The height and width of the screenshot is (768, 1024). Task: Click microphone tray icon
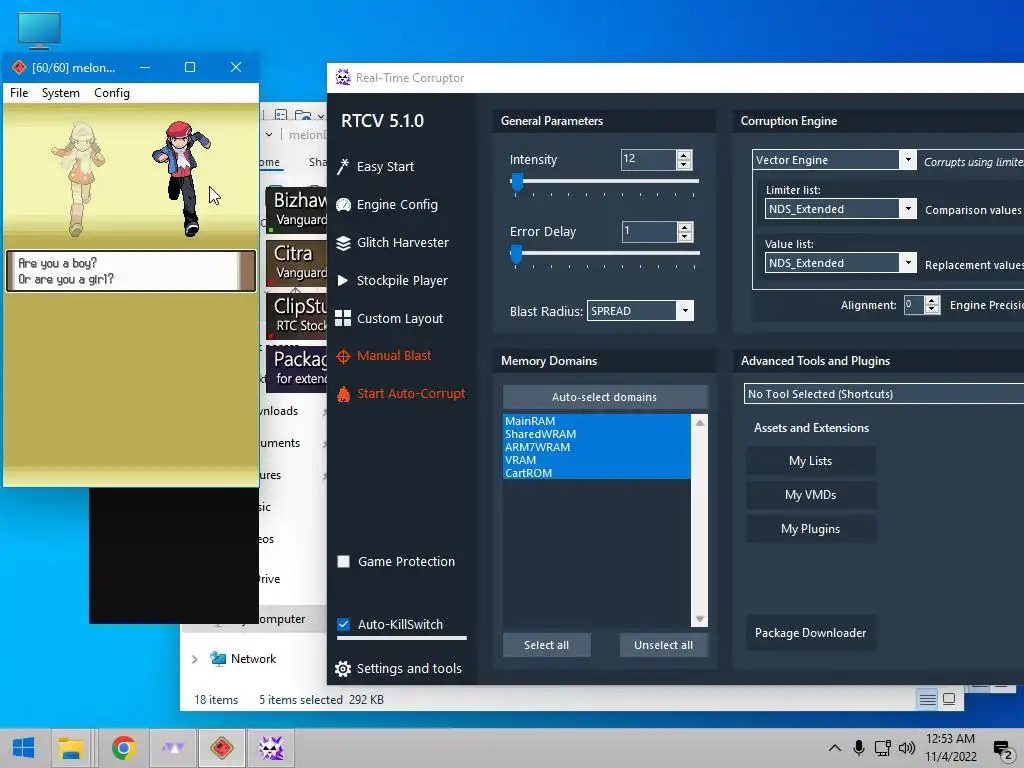[x=859, y=748]
